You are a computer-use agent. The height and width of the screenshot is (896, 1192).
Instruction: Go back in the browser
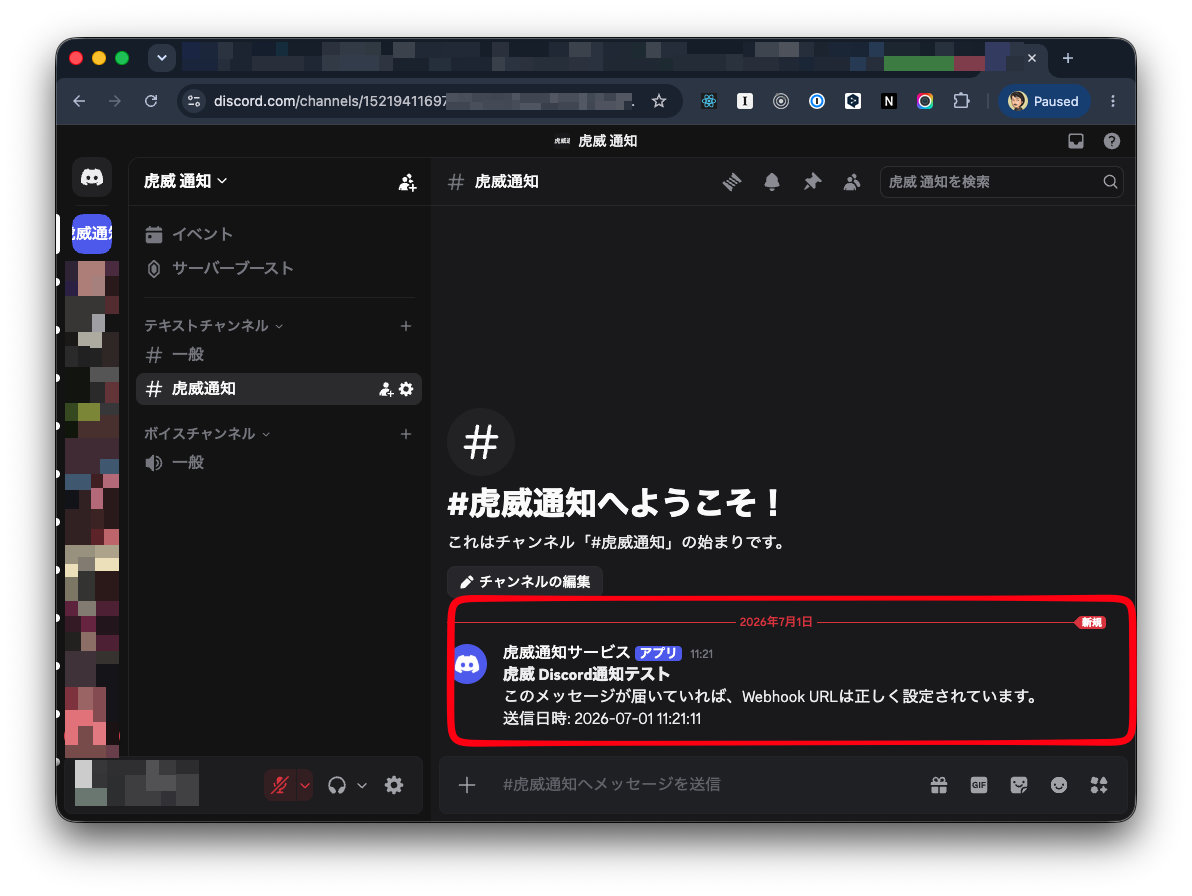tap(79, 101)
